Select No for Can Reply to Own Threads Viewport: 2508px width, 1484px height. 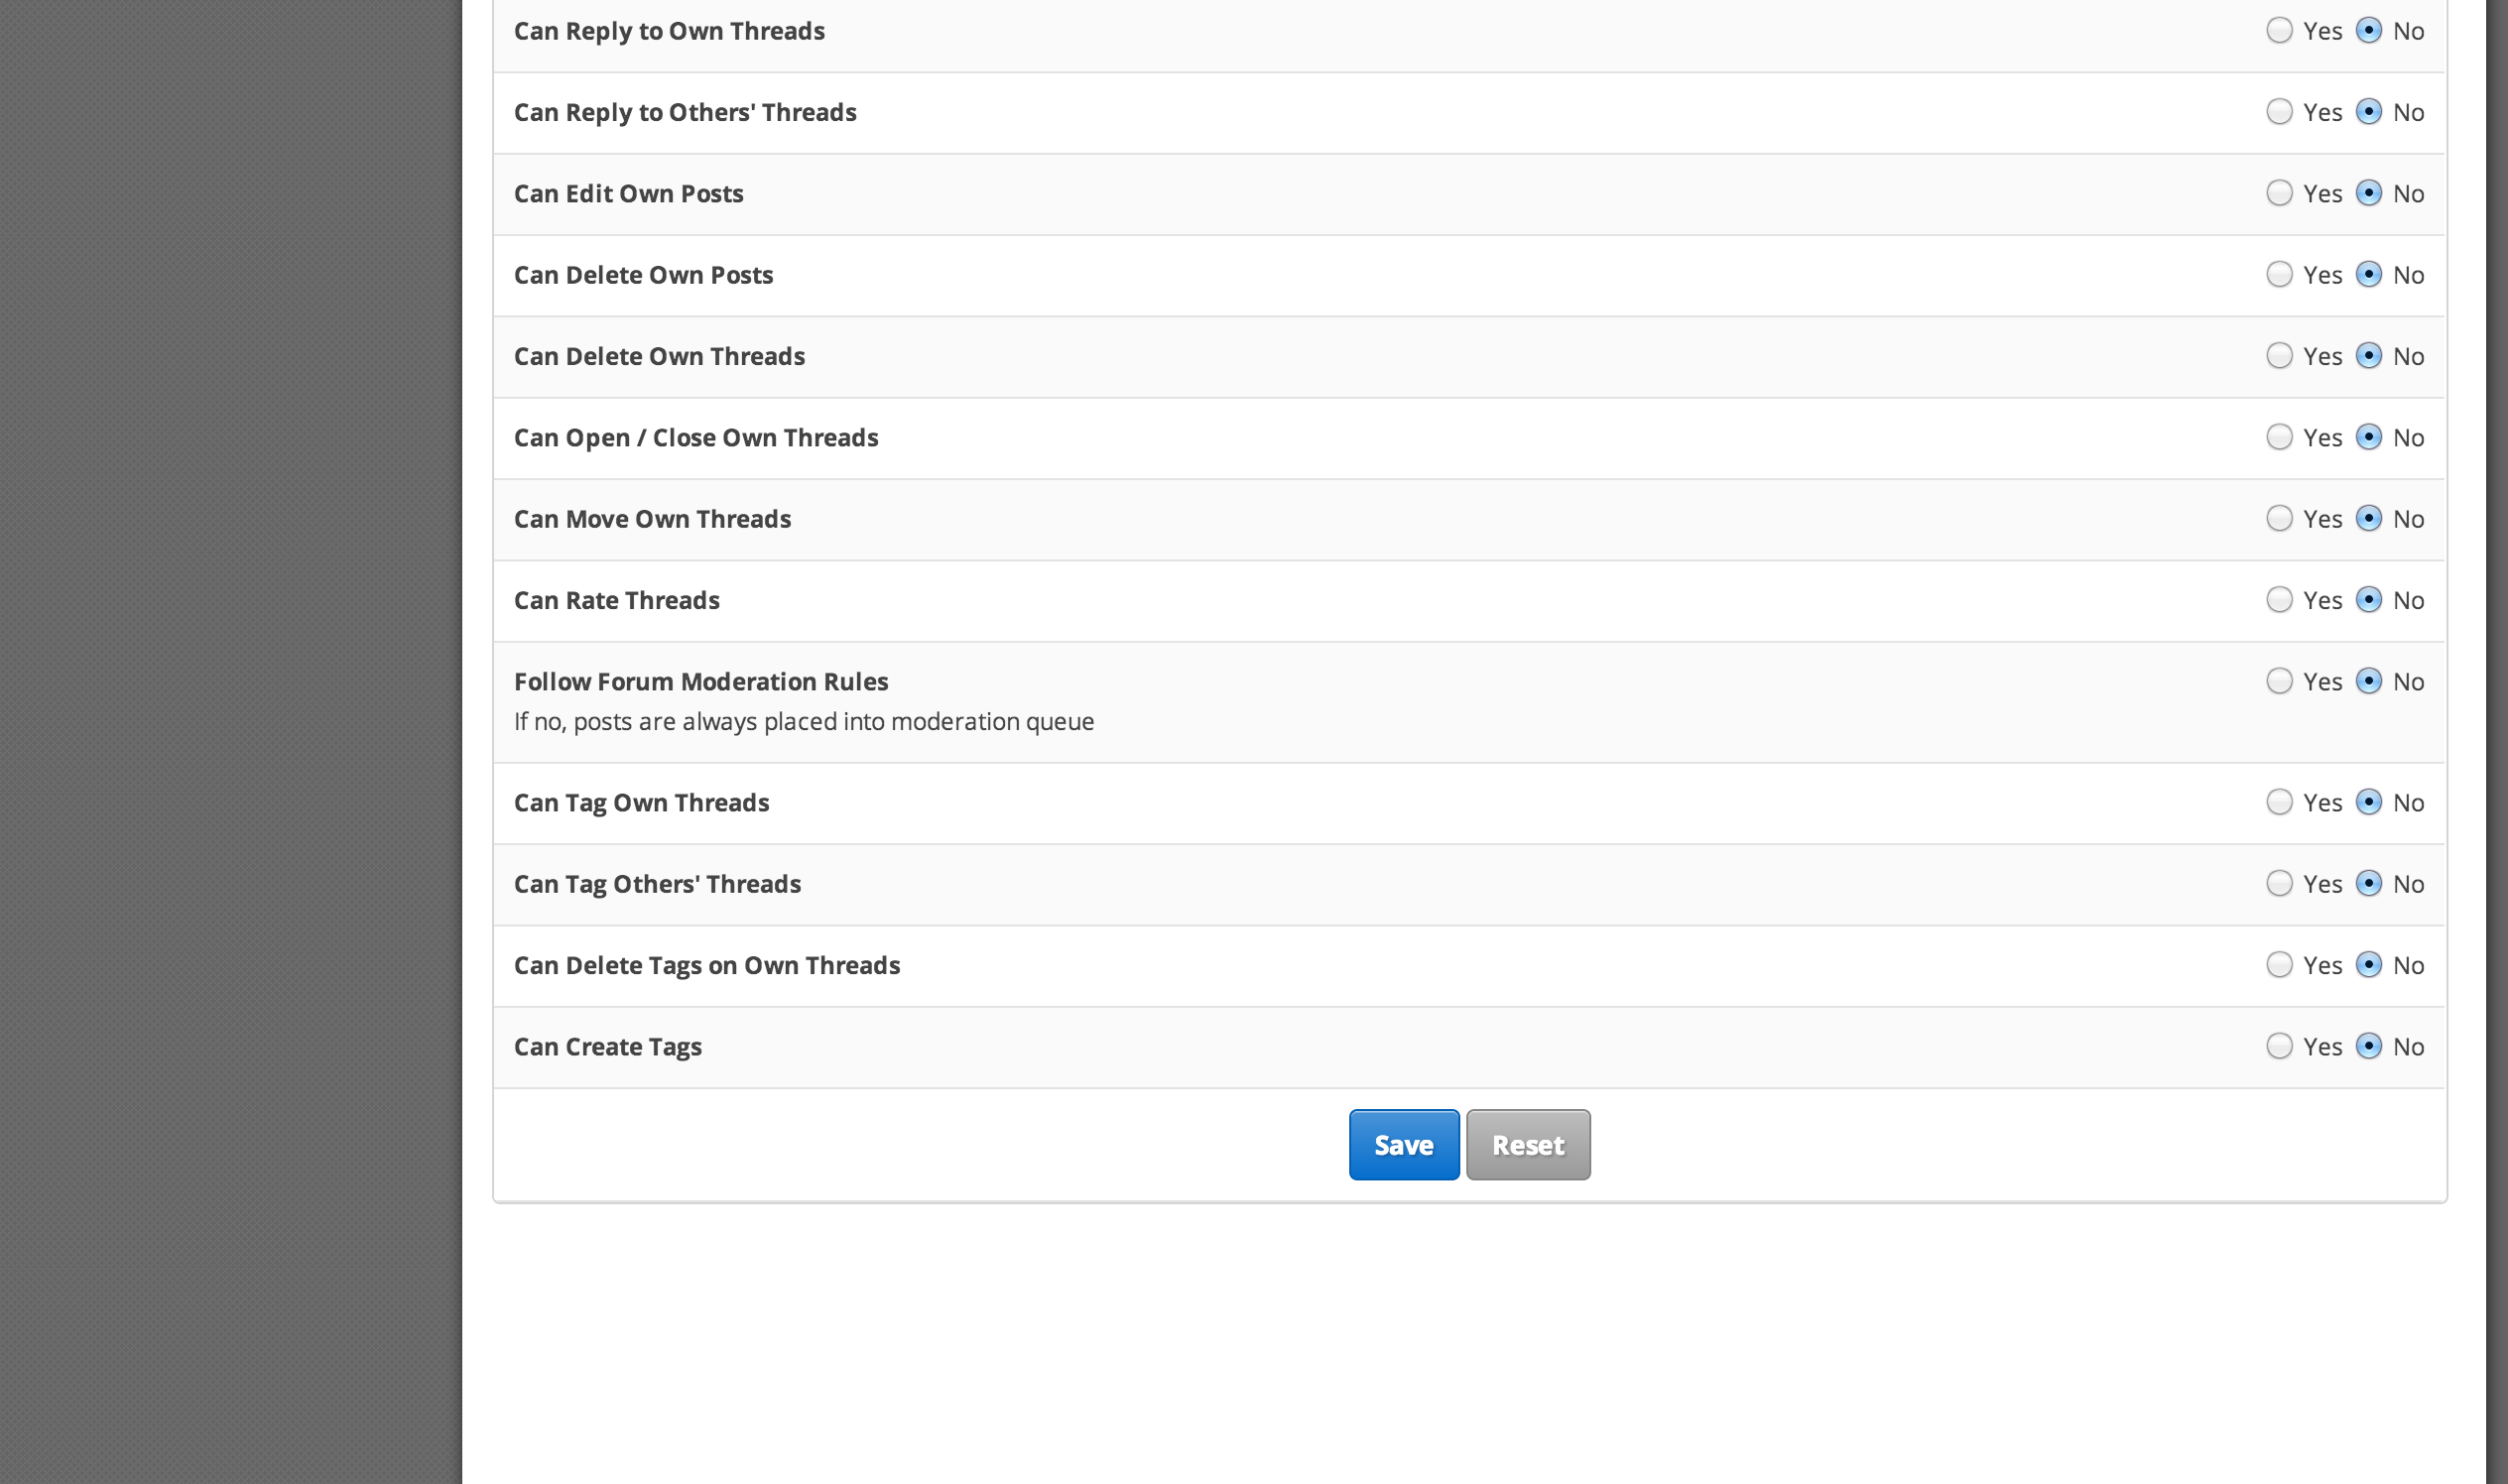[2368, 30]
